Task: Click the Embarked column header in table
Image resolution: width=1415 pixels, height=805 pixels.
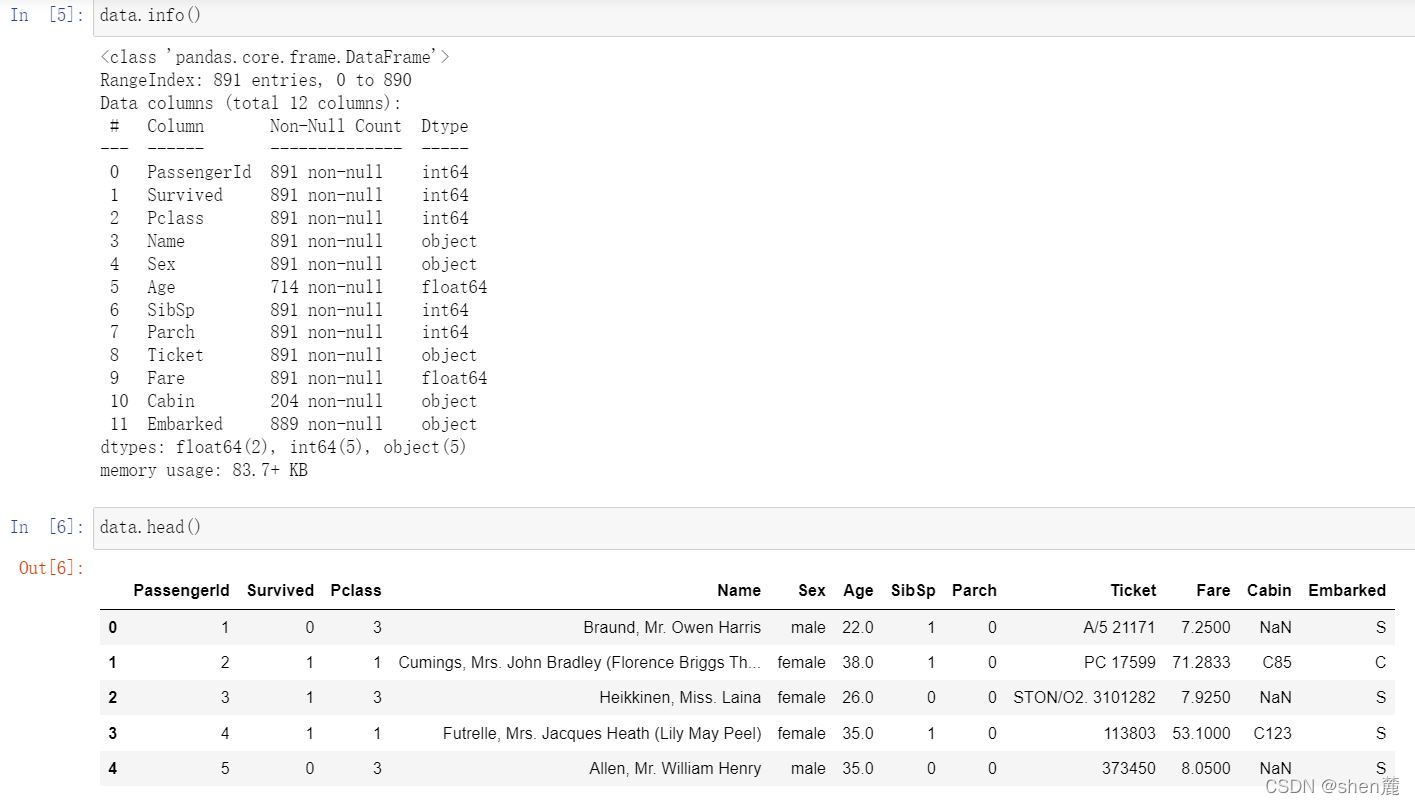Action: [x=1347, y=590]
